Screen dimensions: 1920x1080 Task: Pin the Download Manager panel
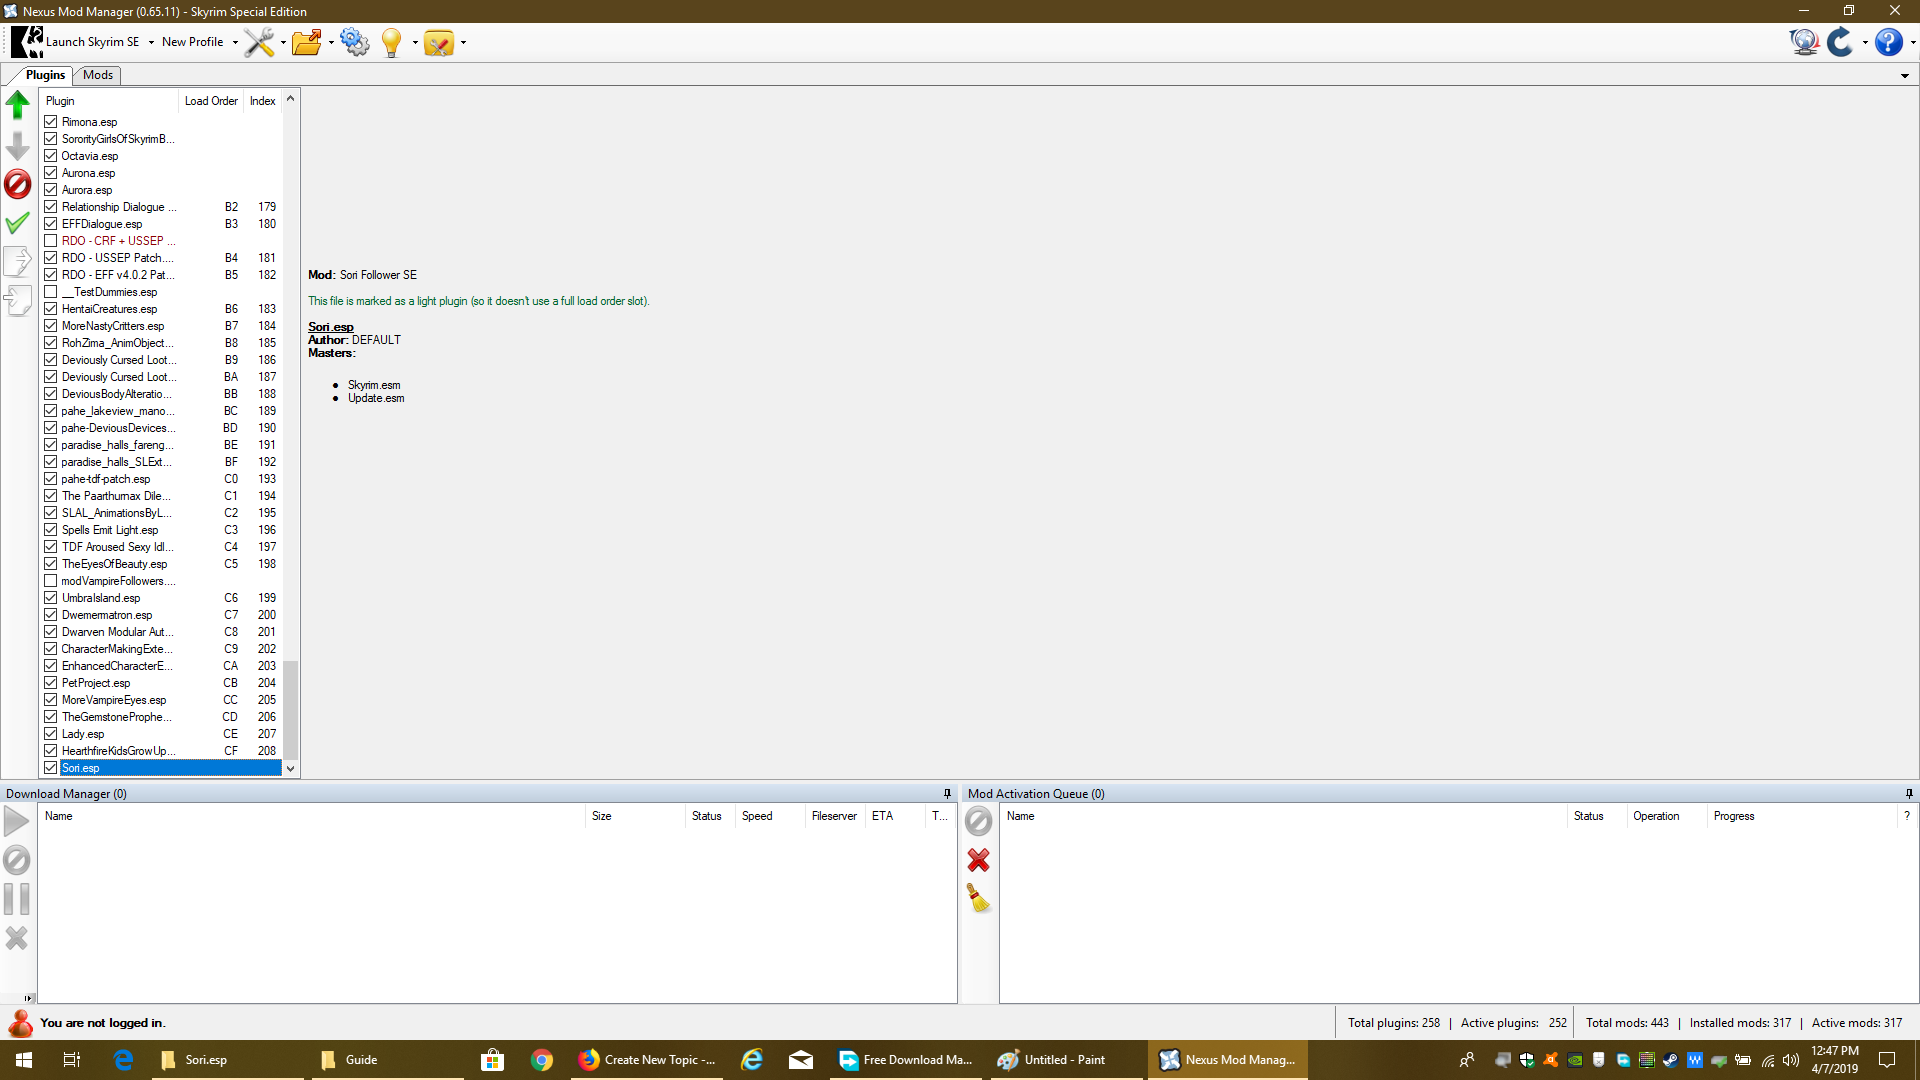[947, 793]
